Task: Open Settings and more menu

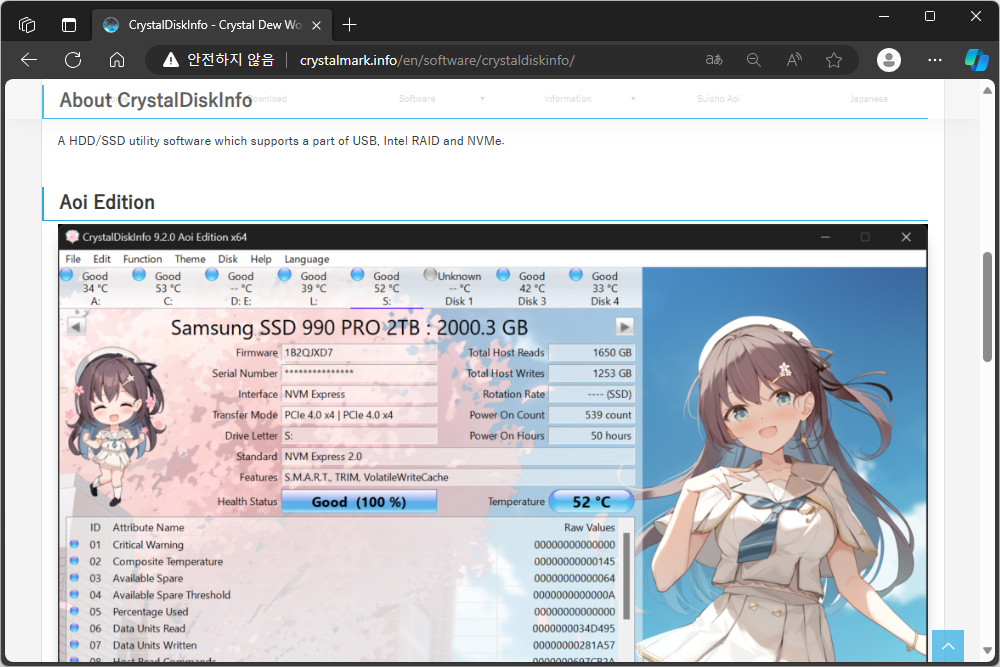Action: (x=935, y=60)
